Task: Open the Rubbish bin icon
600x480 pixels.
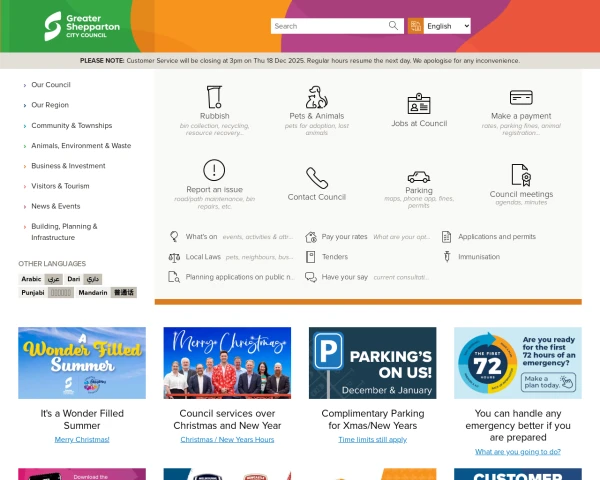Action: 214,97
